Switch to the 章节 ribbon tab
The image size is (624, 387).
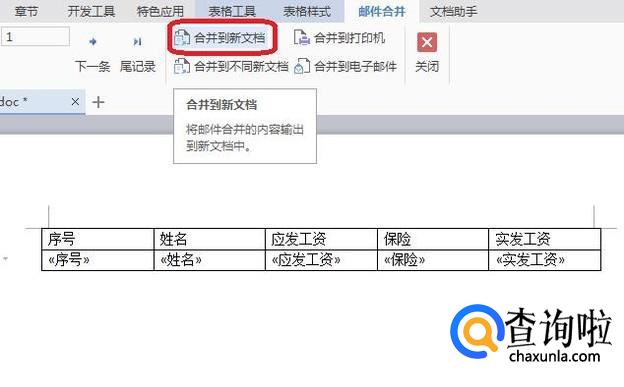click(x=26, y=12)
